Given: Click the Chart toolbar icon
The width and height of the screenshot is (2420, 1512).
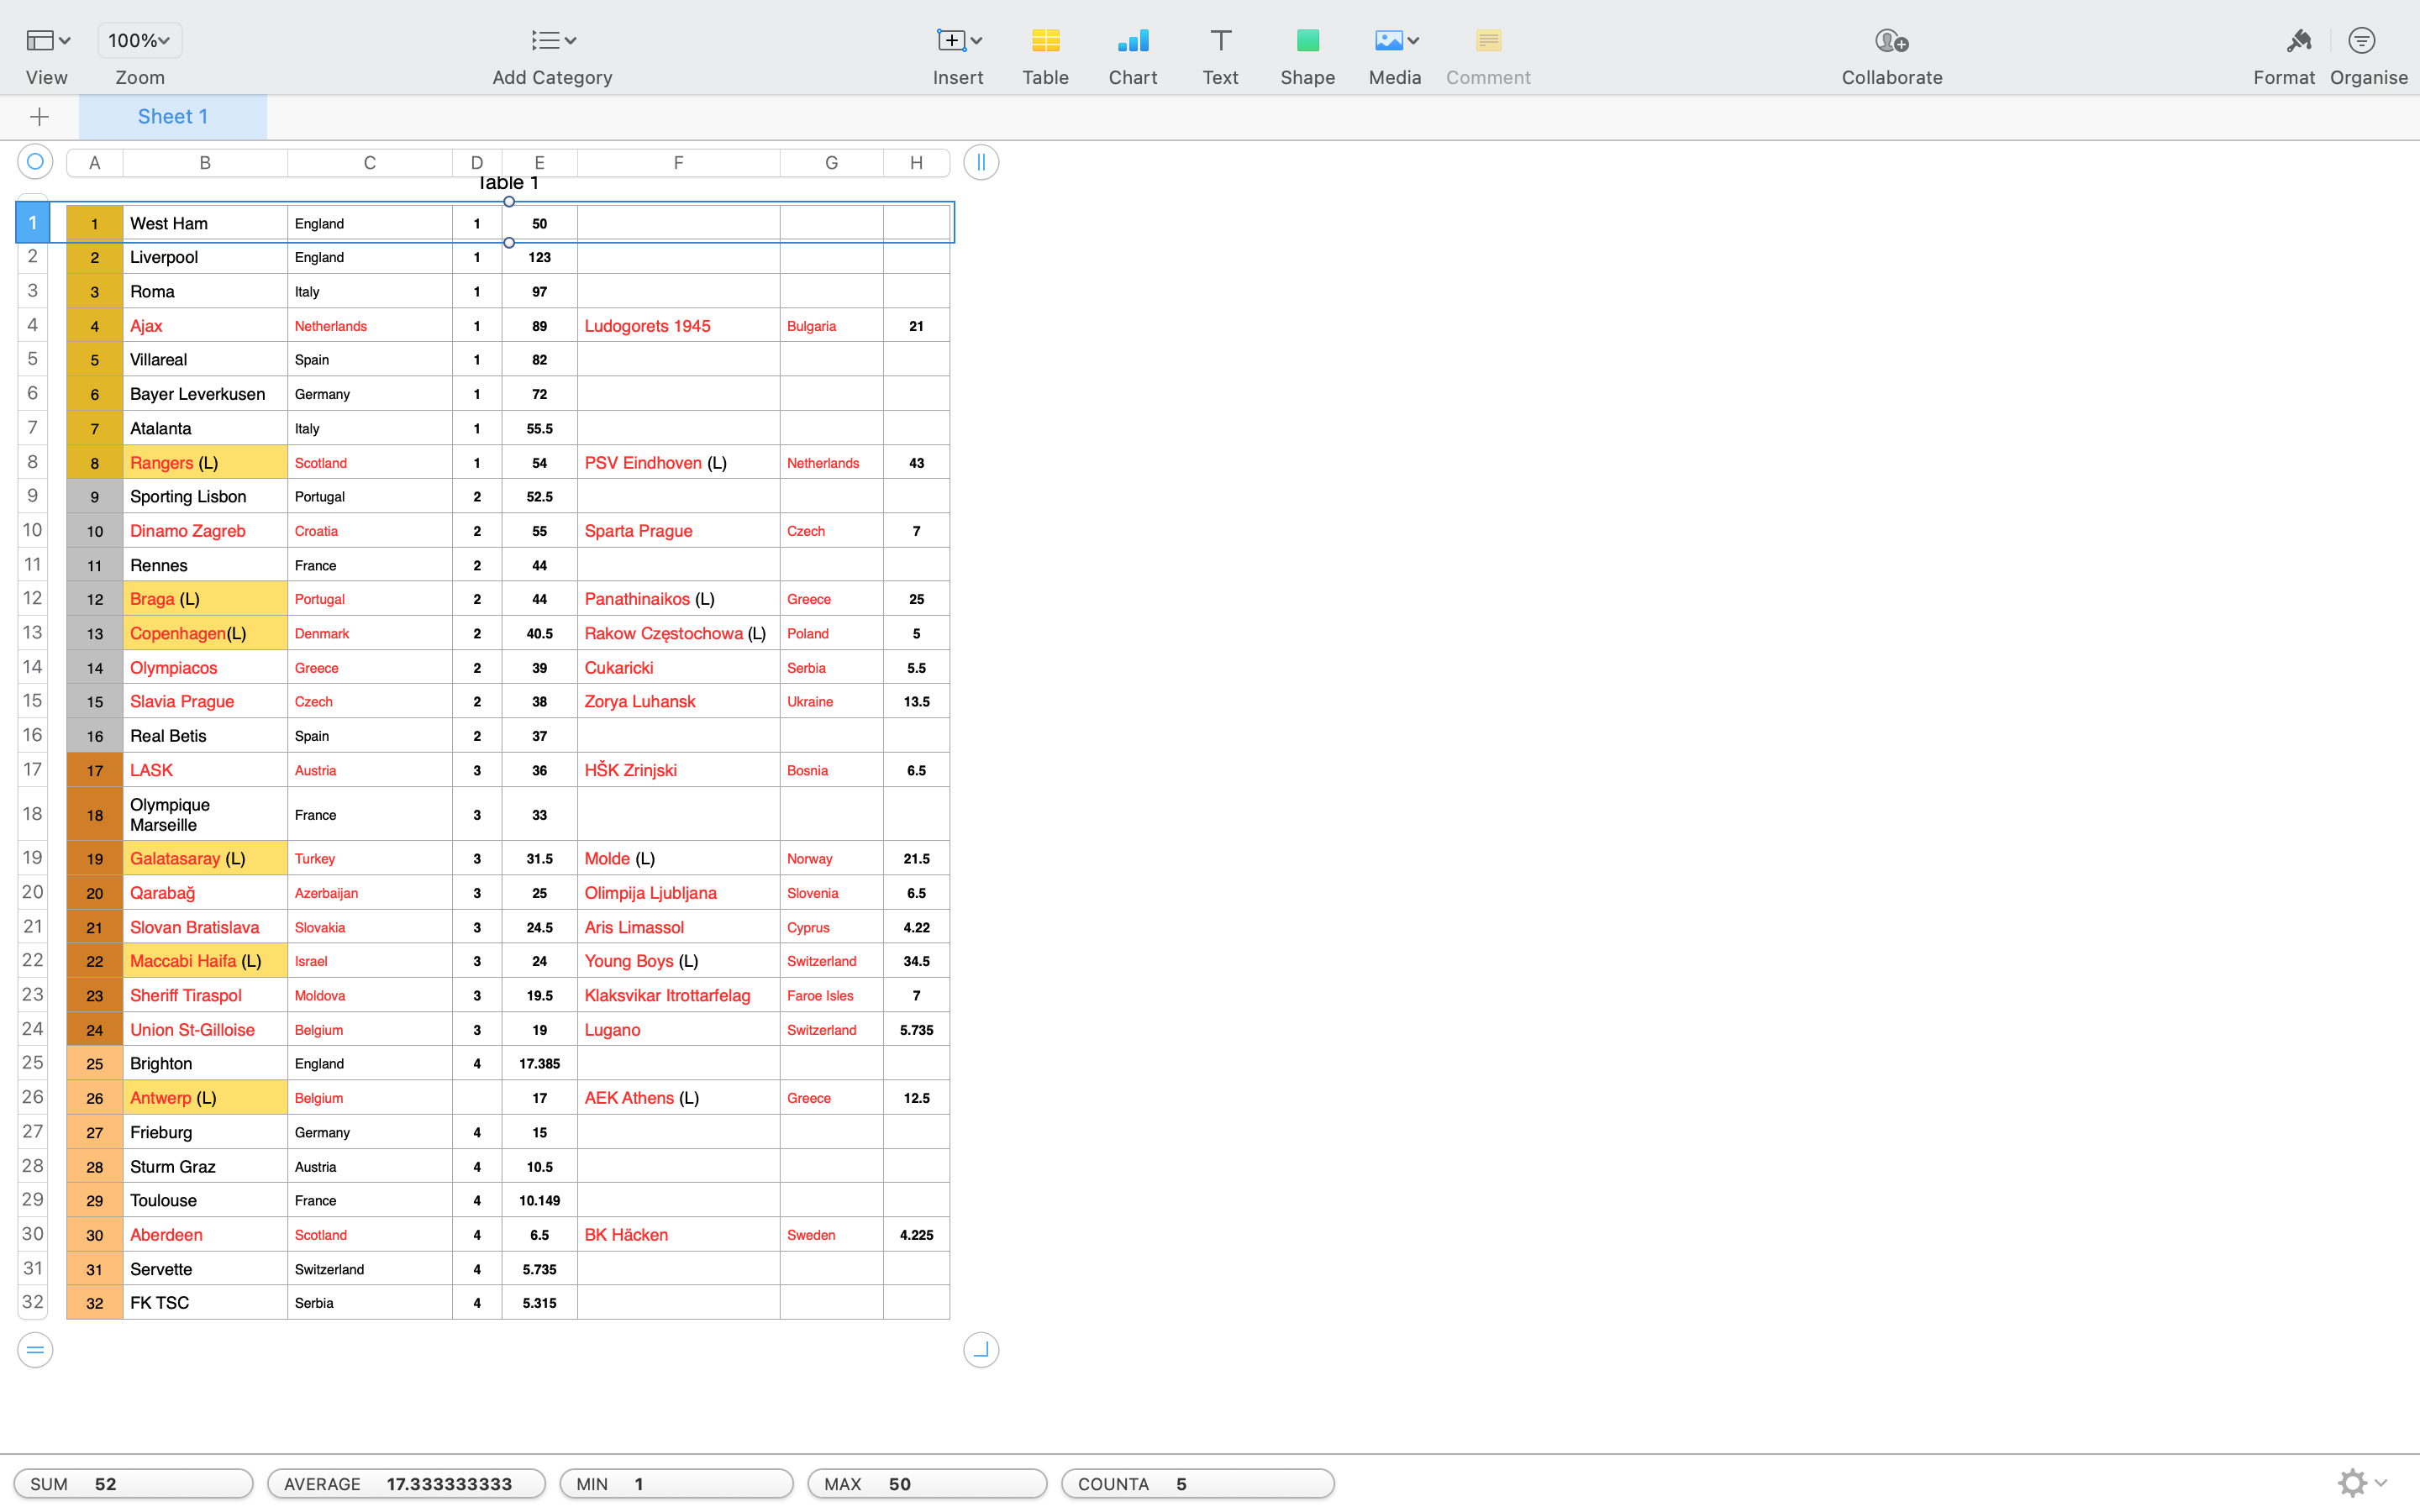Looking at the screenshot, I should click(x=1133, y=40).
